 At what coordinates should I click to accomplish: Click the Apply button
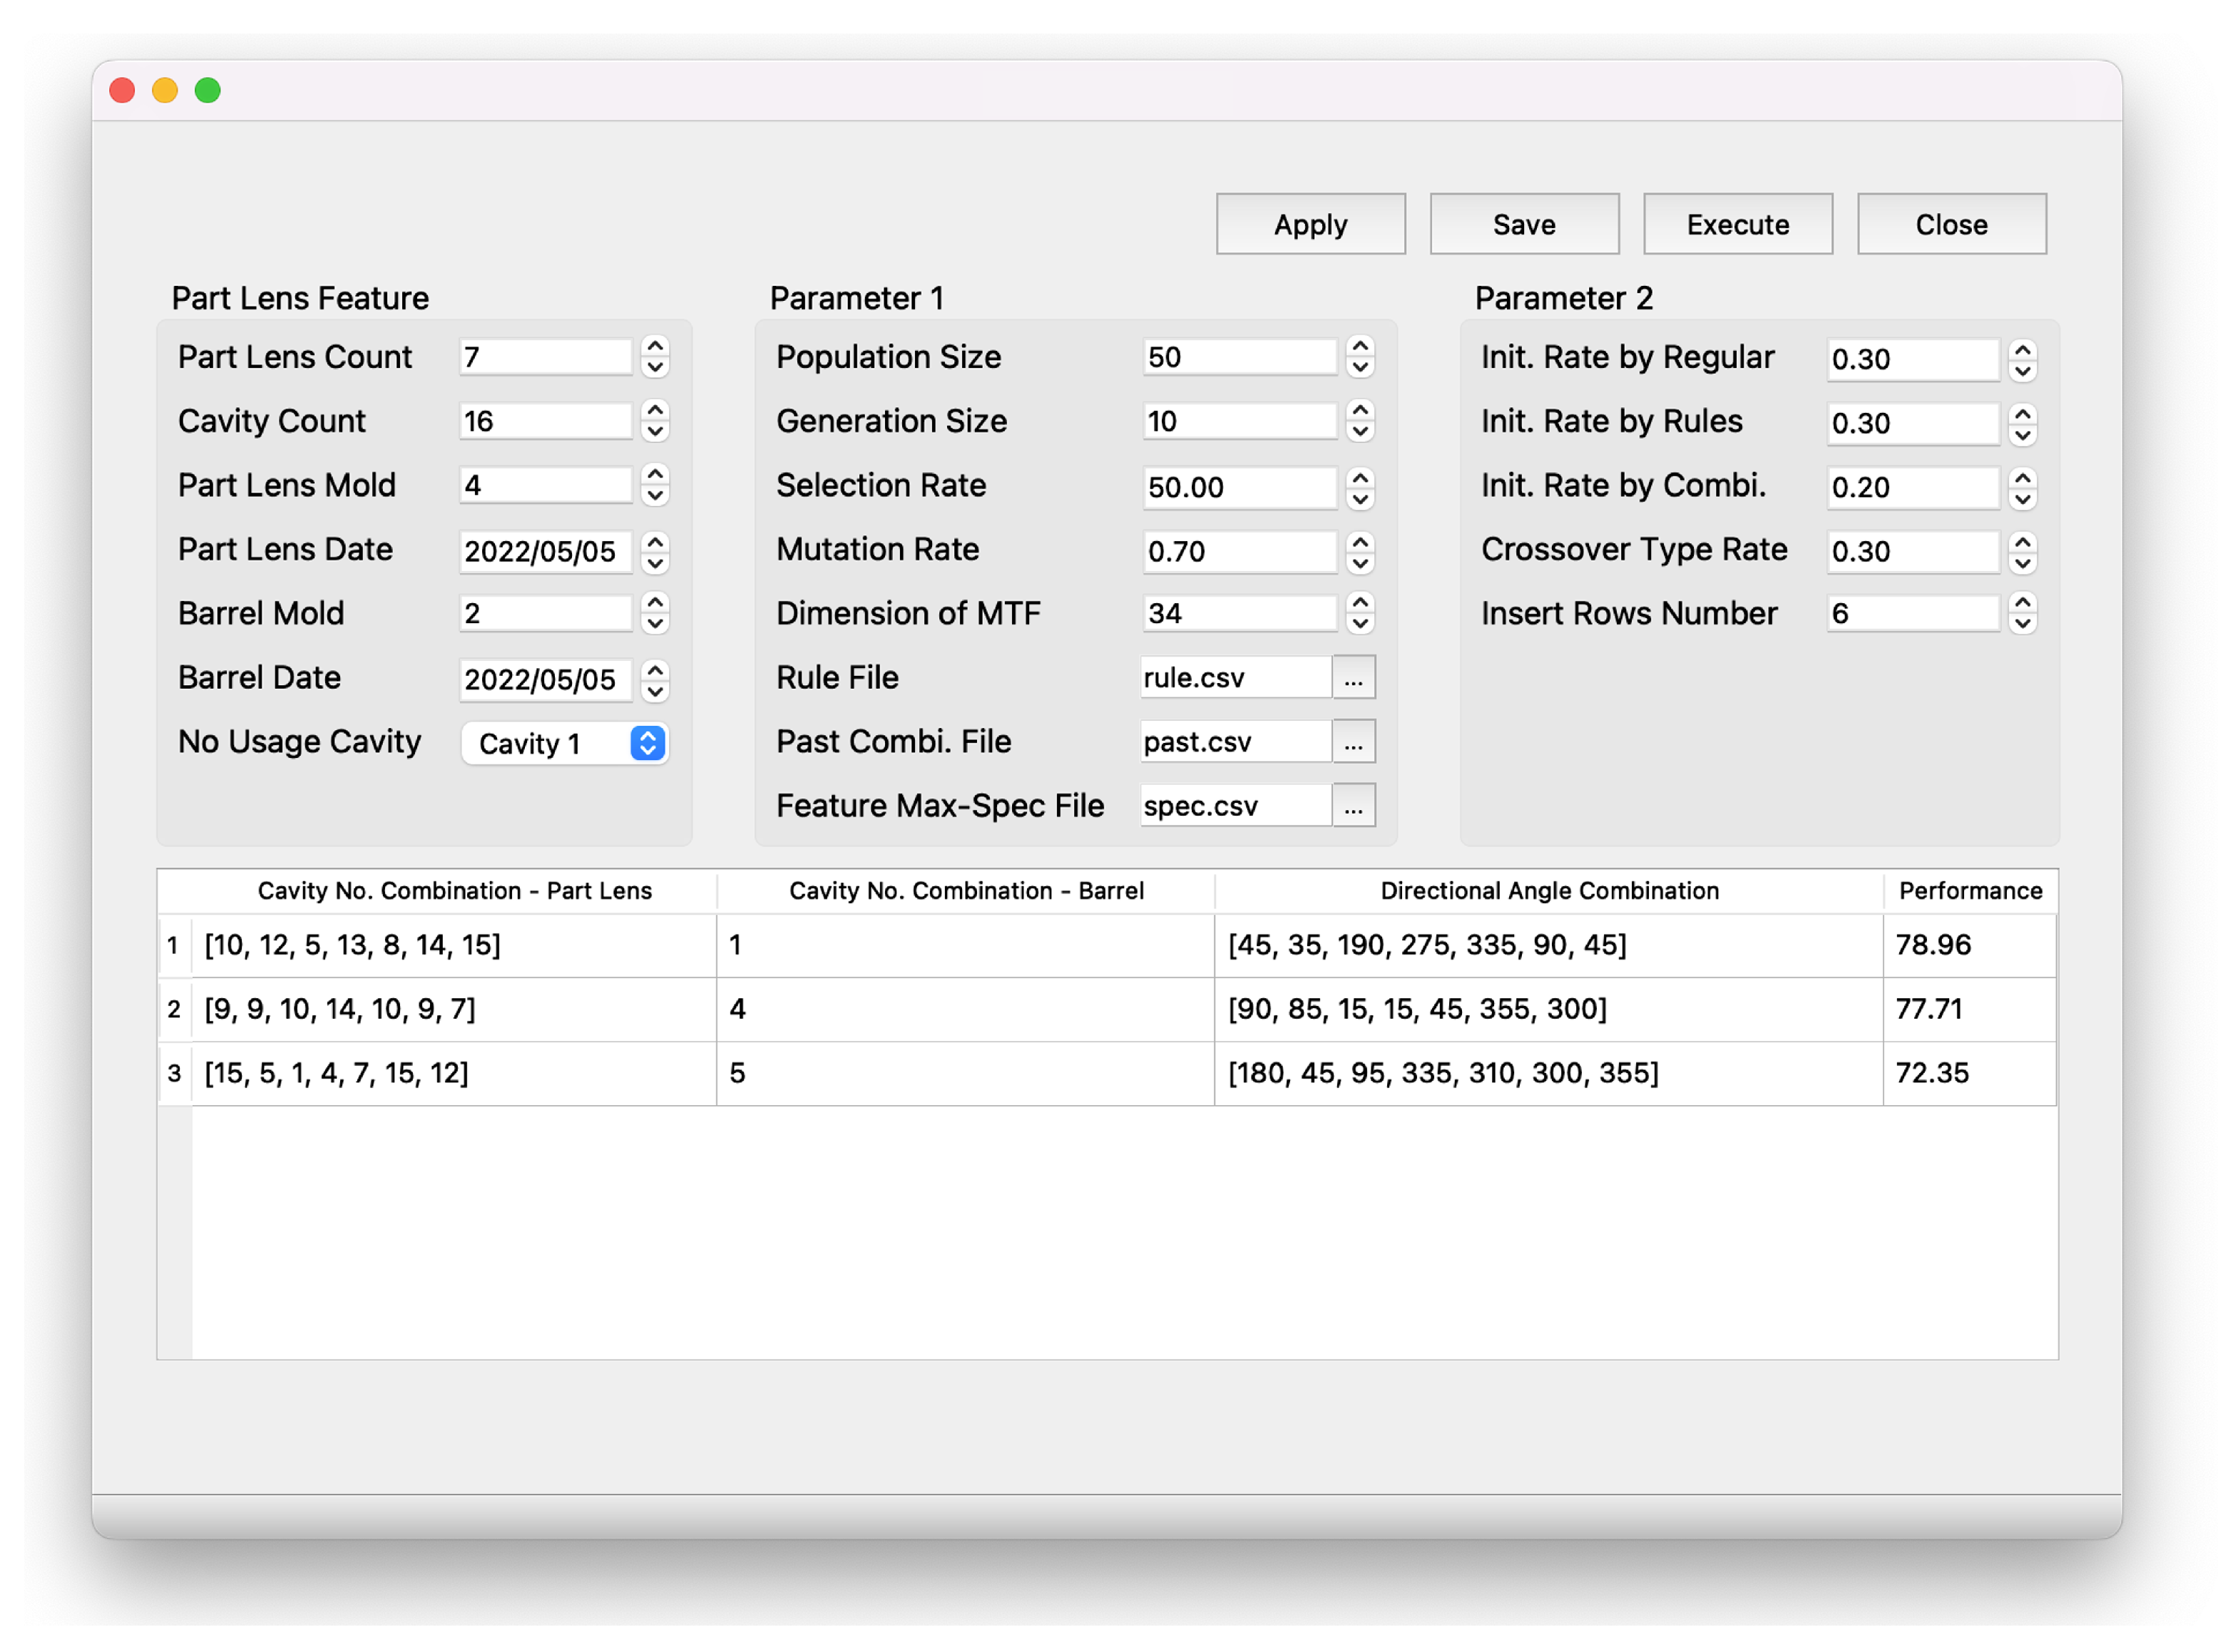(x=1309, y=224)
